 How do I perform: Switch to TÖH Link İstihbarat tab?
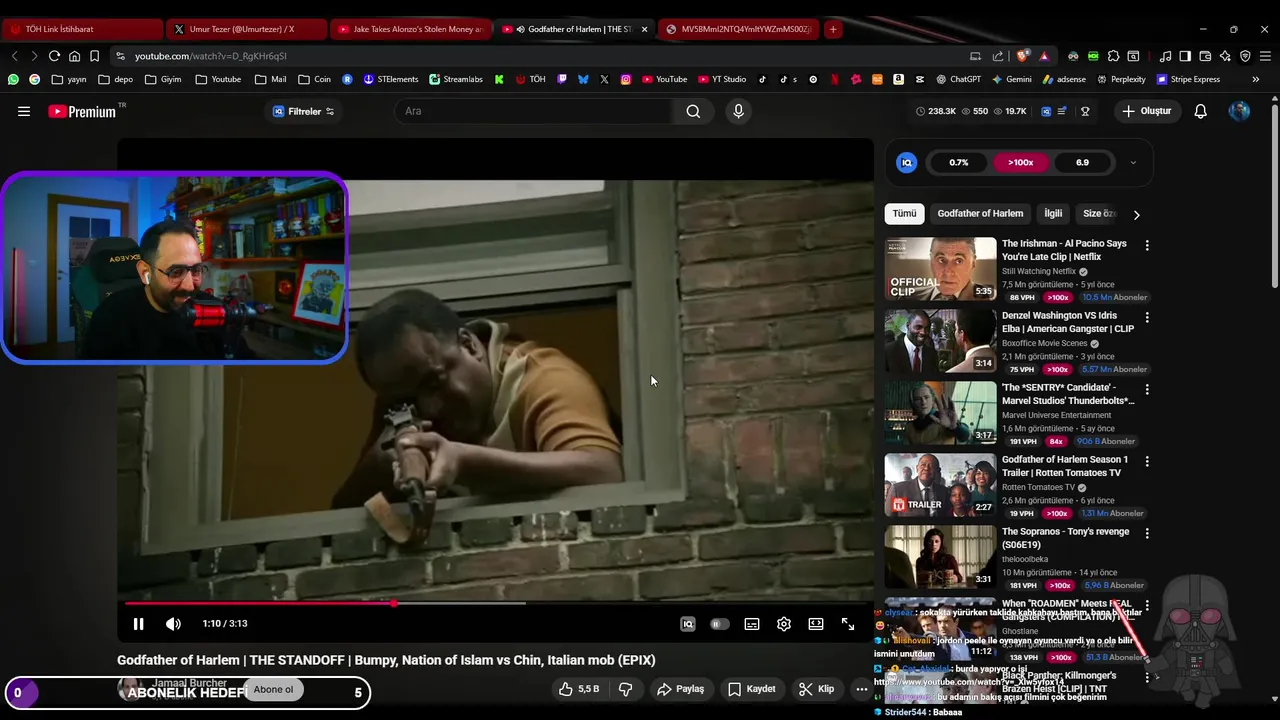(x=84, y=29)
